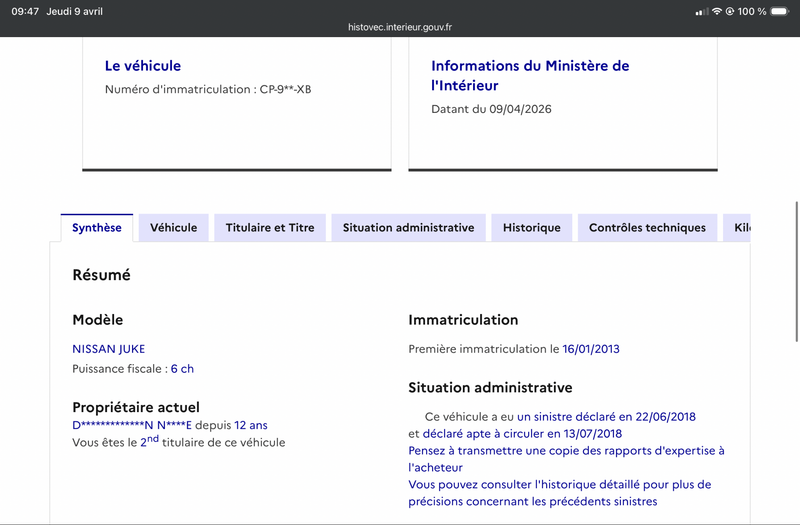Screen dimensions: 800x525
Task: Click the '12 ans' ownership duration
Action: pyautogui.click(x=251, y=425)
